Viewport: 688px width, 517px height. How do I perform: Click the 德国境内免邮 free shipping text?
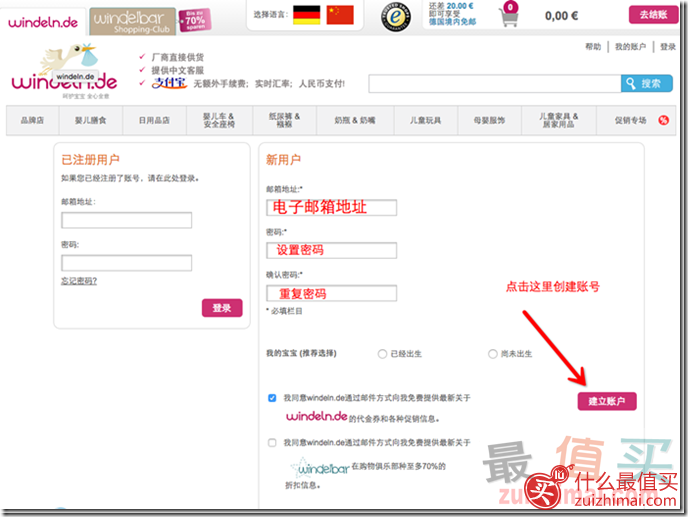(x=452, y=22)
